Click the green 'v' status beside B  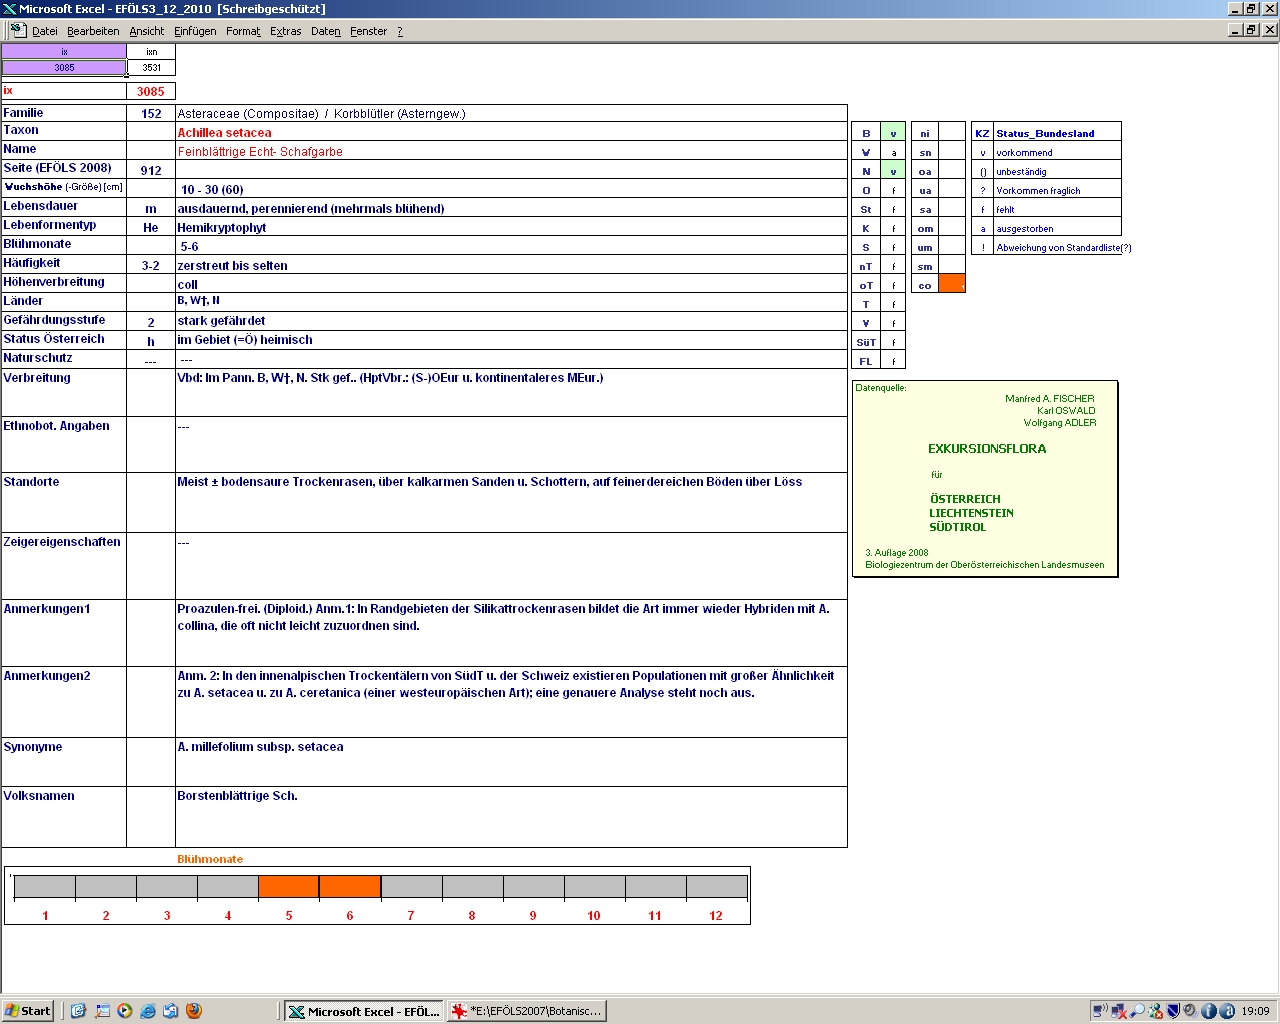click(893, 133)
